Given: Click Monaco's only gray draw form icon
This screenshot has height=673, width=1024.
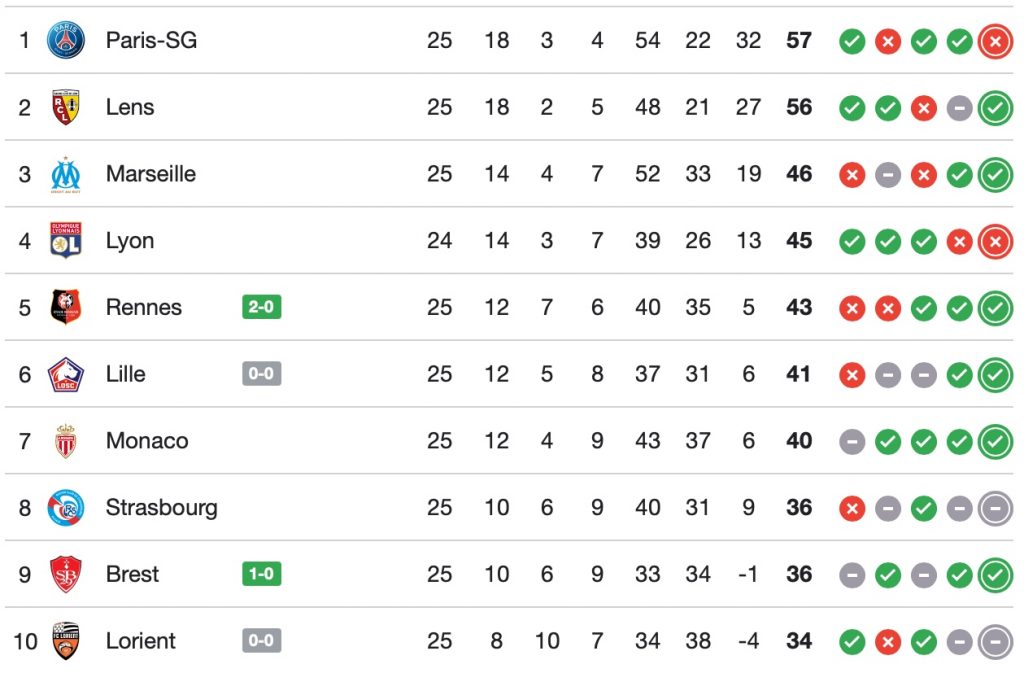Looking at the screenshot, I should pos(852,441).
